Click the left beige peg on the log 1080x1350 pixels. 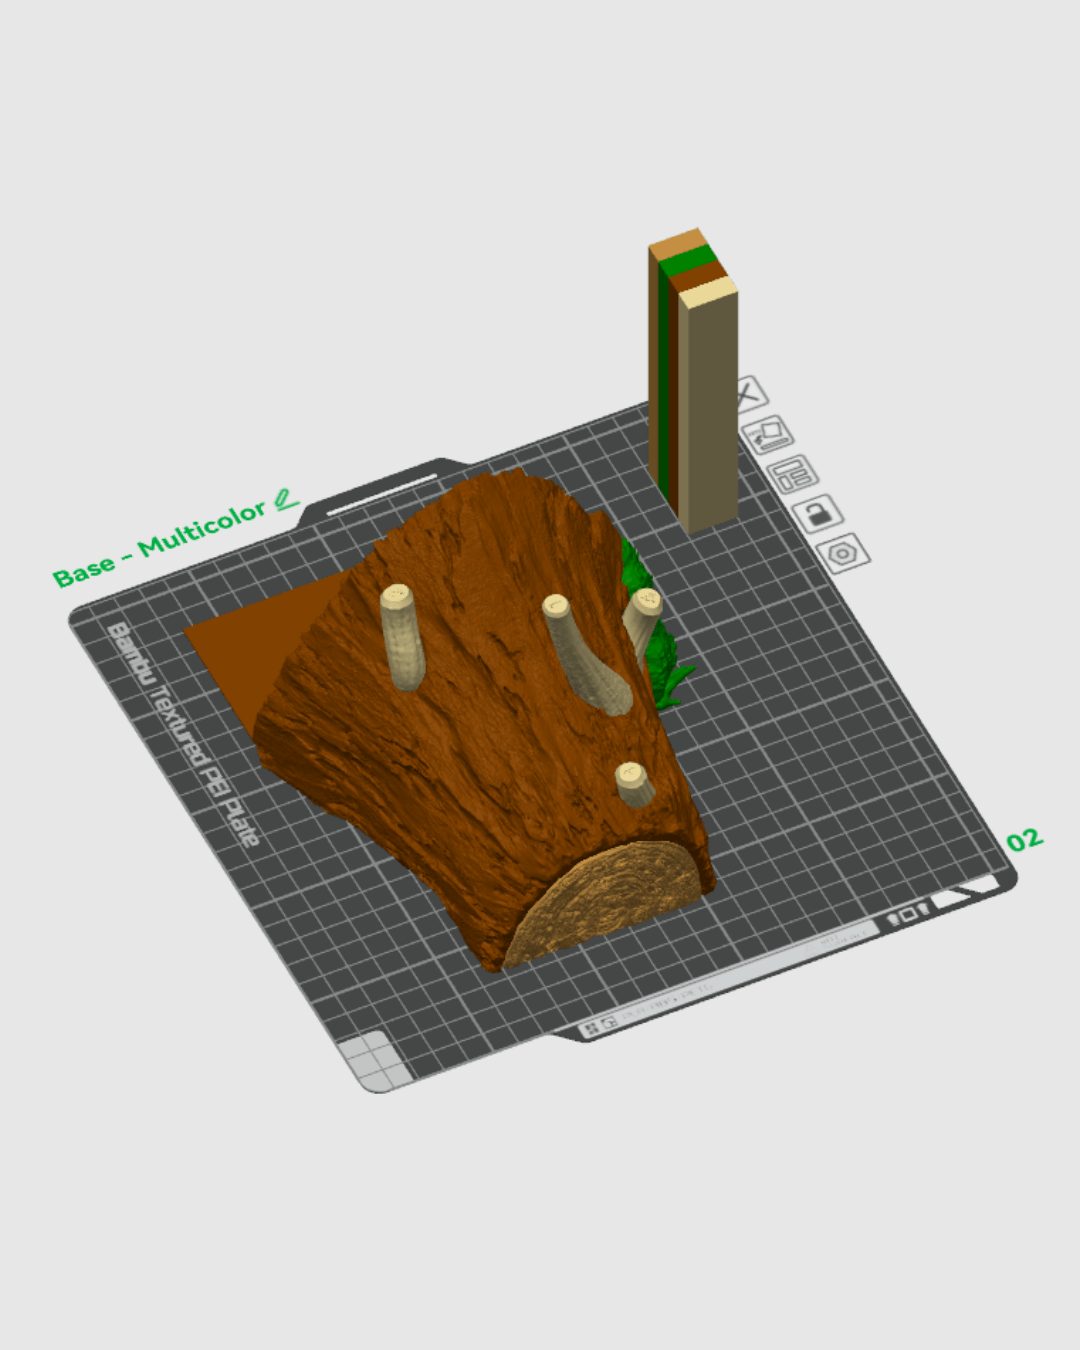pos(402,640)
